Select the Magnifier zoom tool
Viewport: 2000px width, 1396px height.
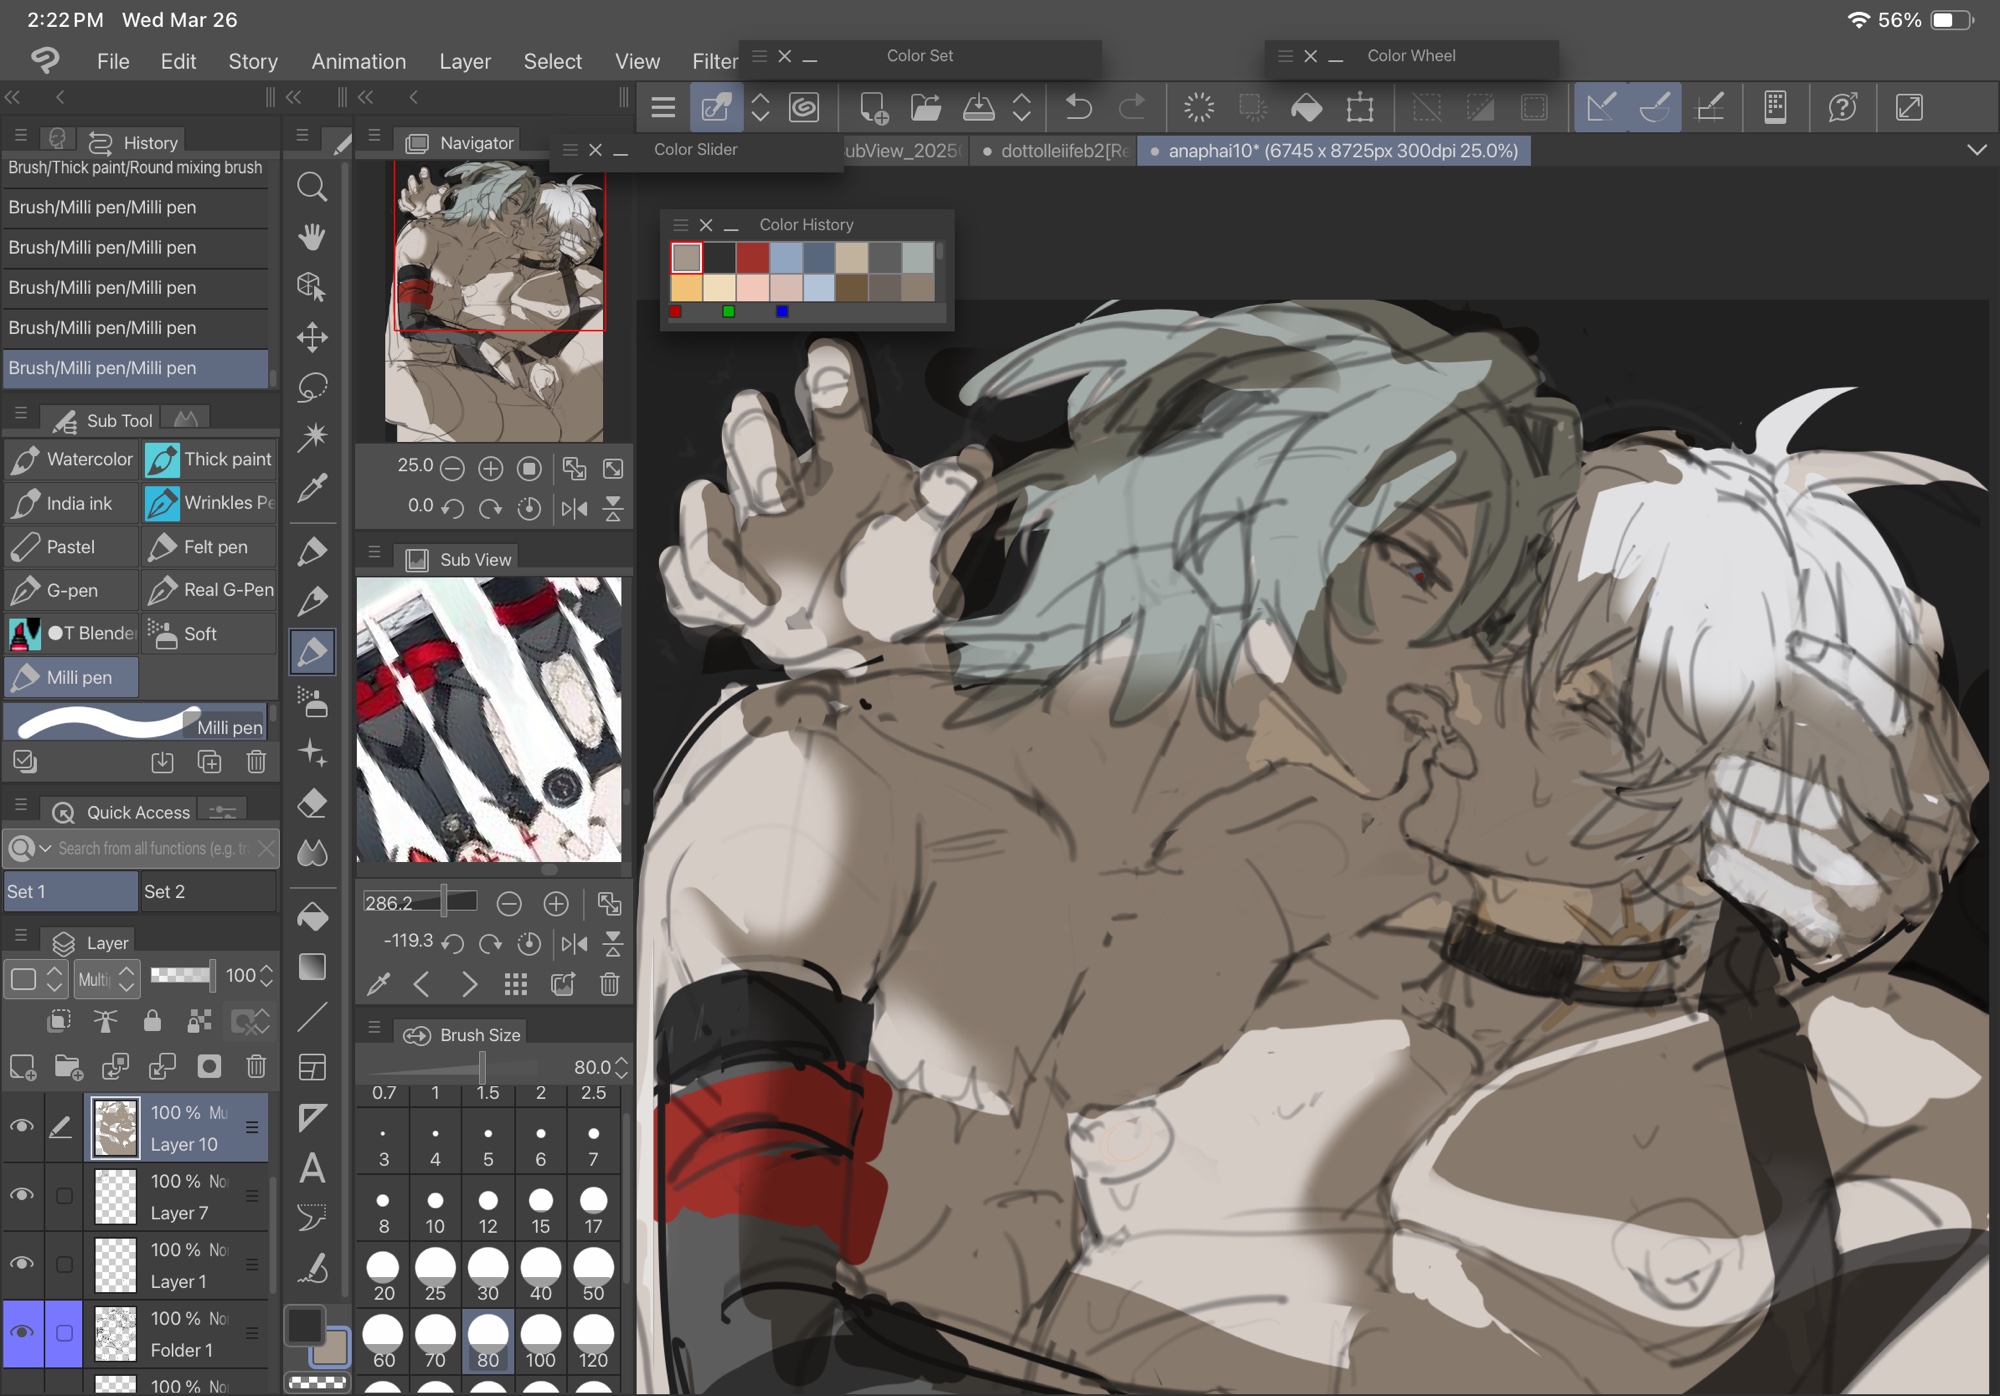(312, 186)
